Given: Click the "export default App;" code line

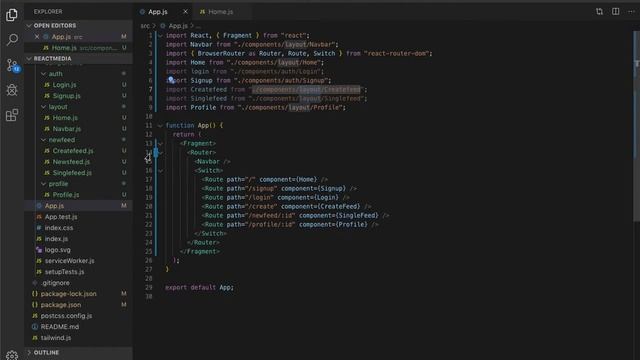Looking at the screenshot, I should click(199, 287).
